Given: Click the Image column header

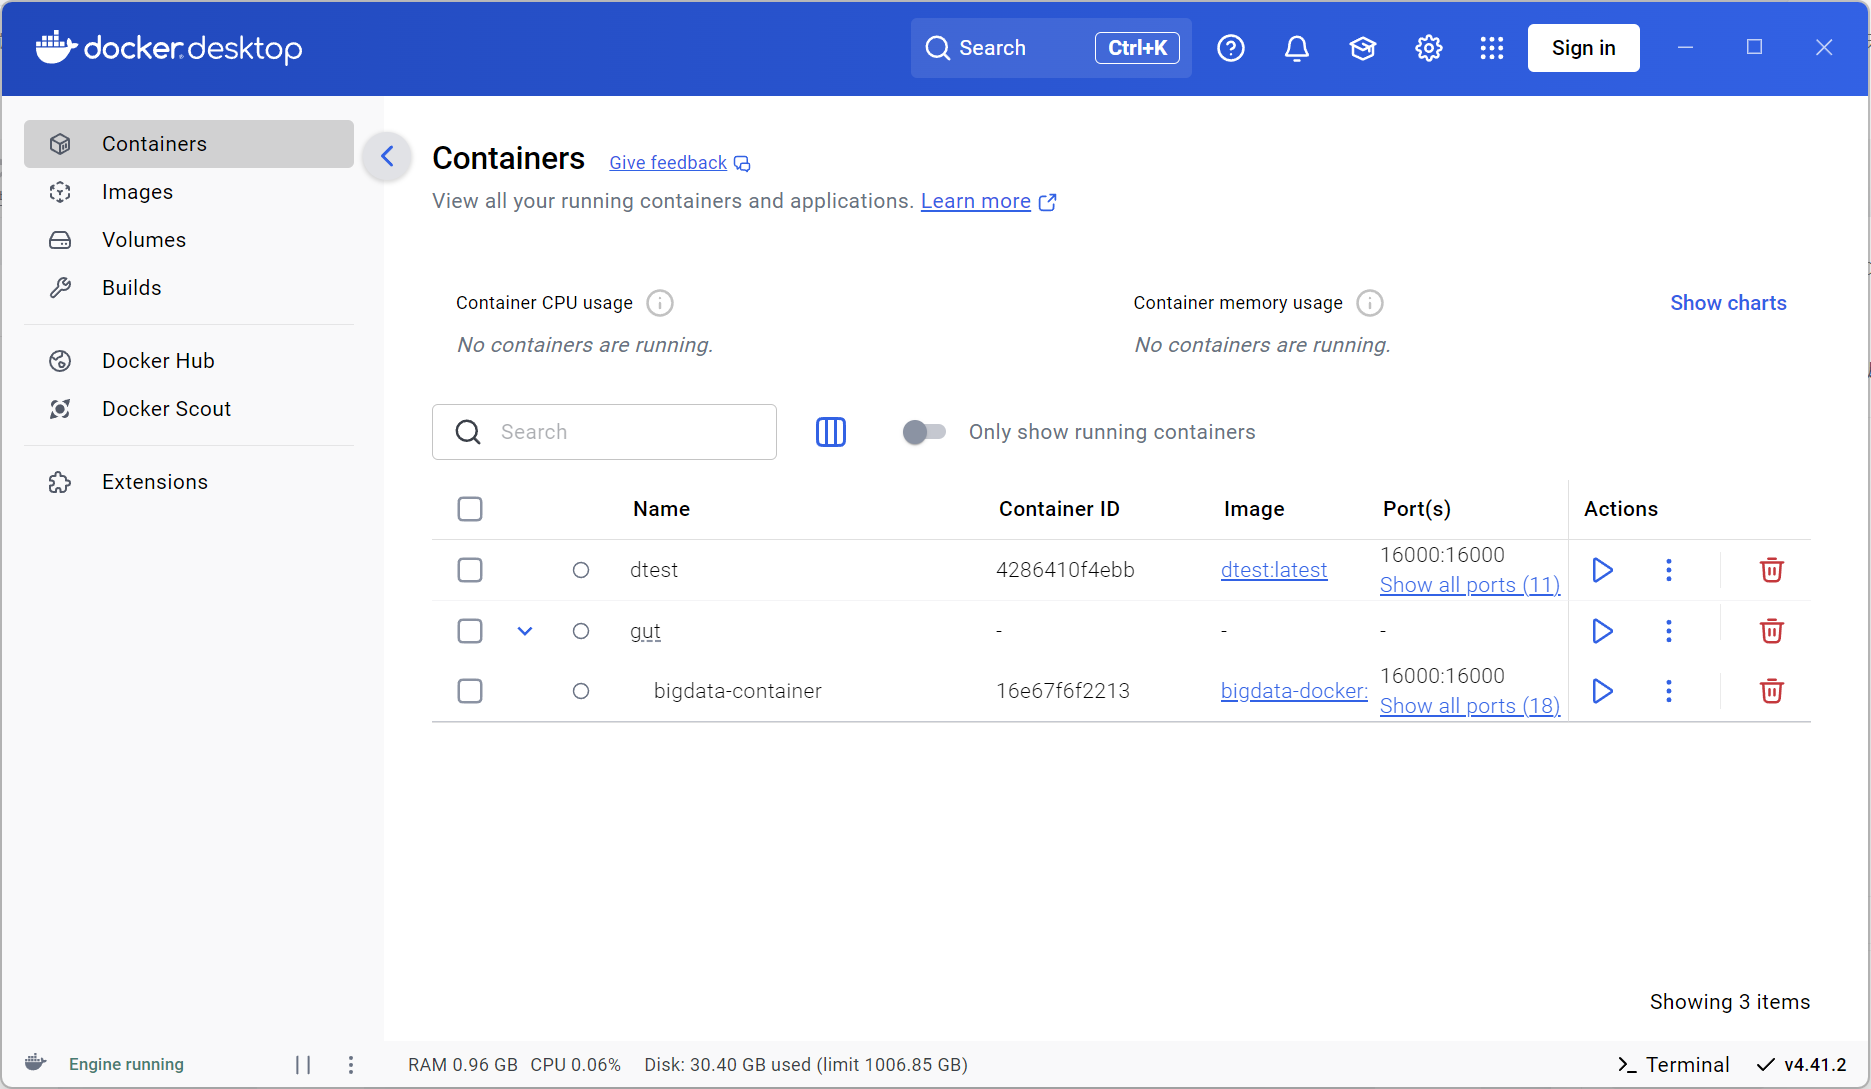Looking at the screenshot, I should coord(1254,509).
